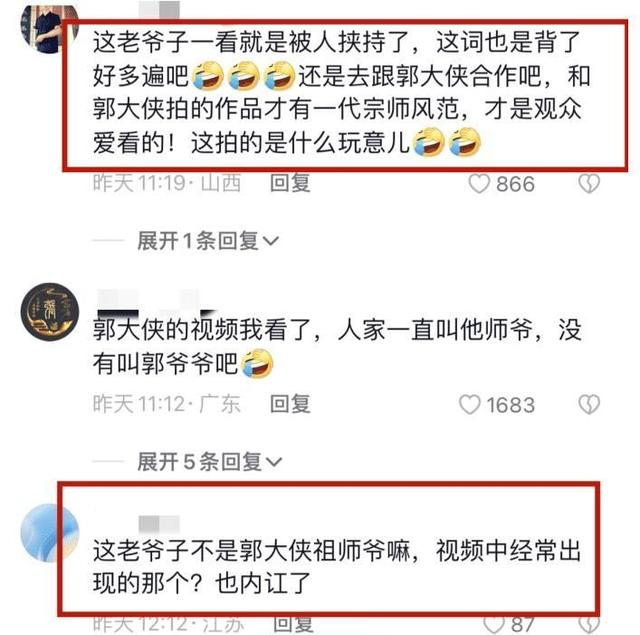Reply to the 山西 comment via 回复
The image size is (640, 635).
(x=290, y=183)
